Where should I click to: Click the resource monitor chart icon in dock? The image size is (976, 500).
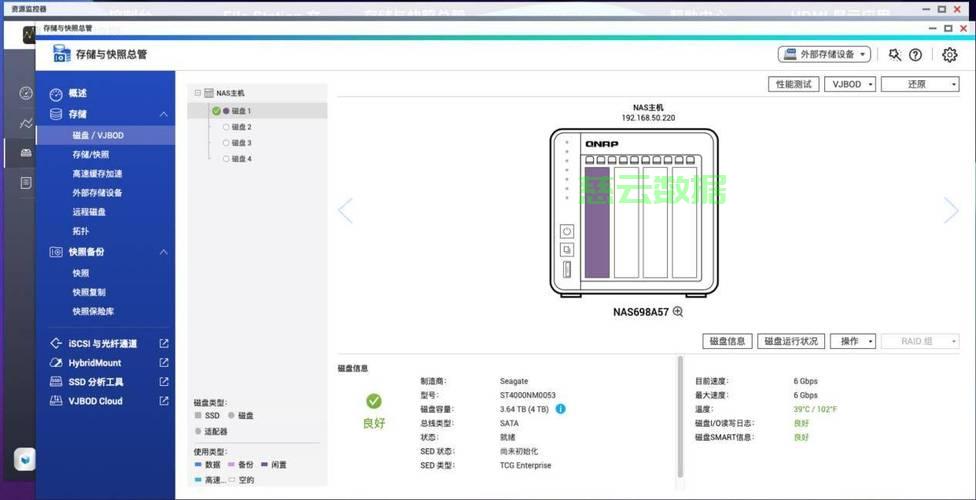pos(26,123)
